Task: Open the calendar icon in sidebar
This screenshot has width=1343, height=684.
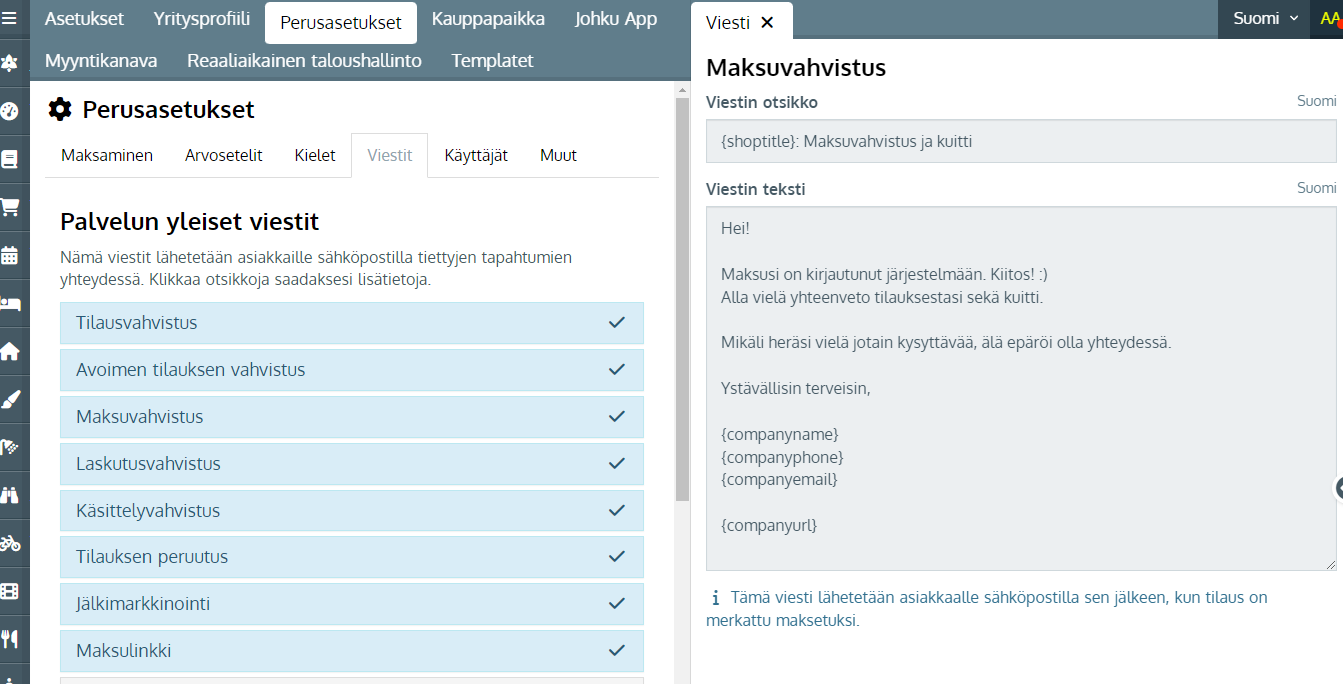Action: 10,255
